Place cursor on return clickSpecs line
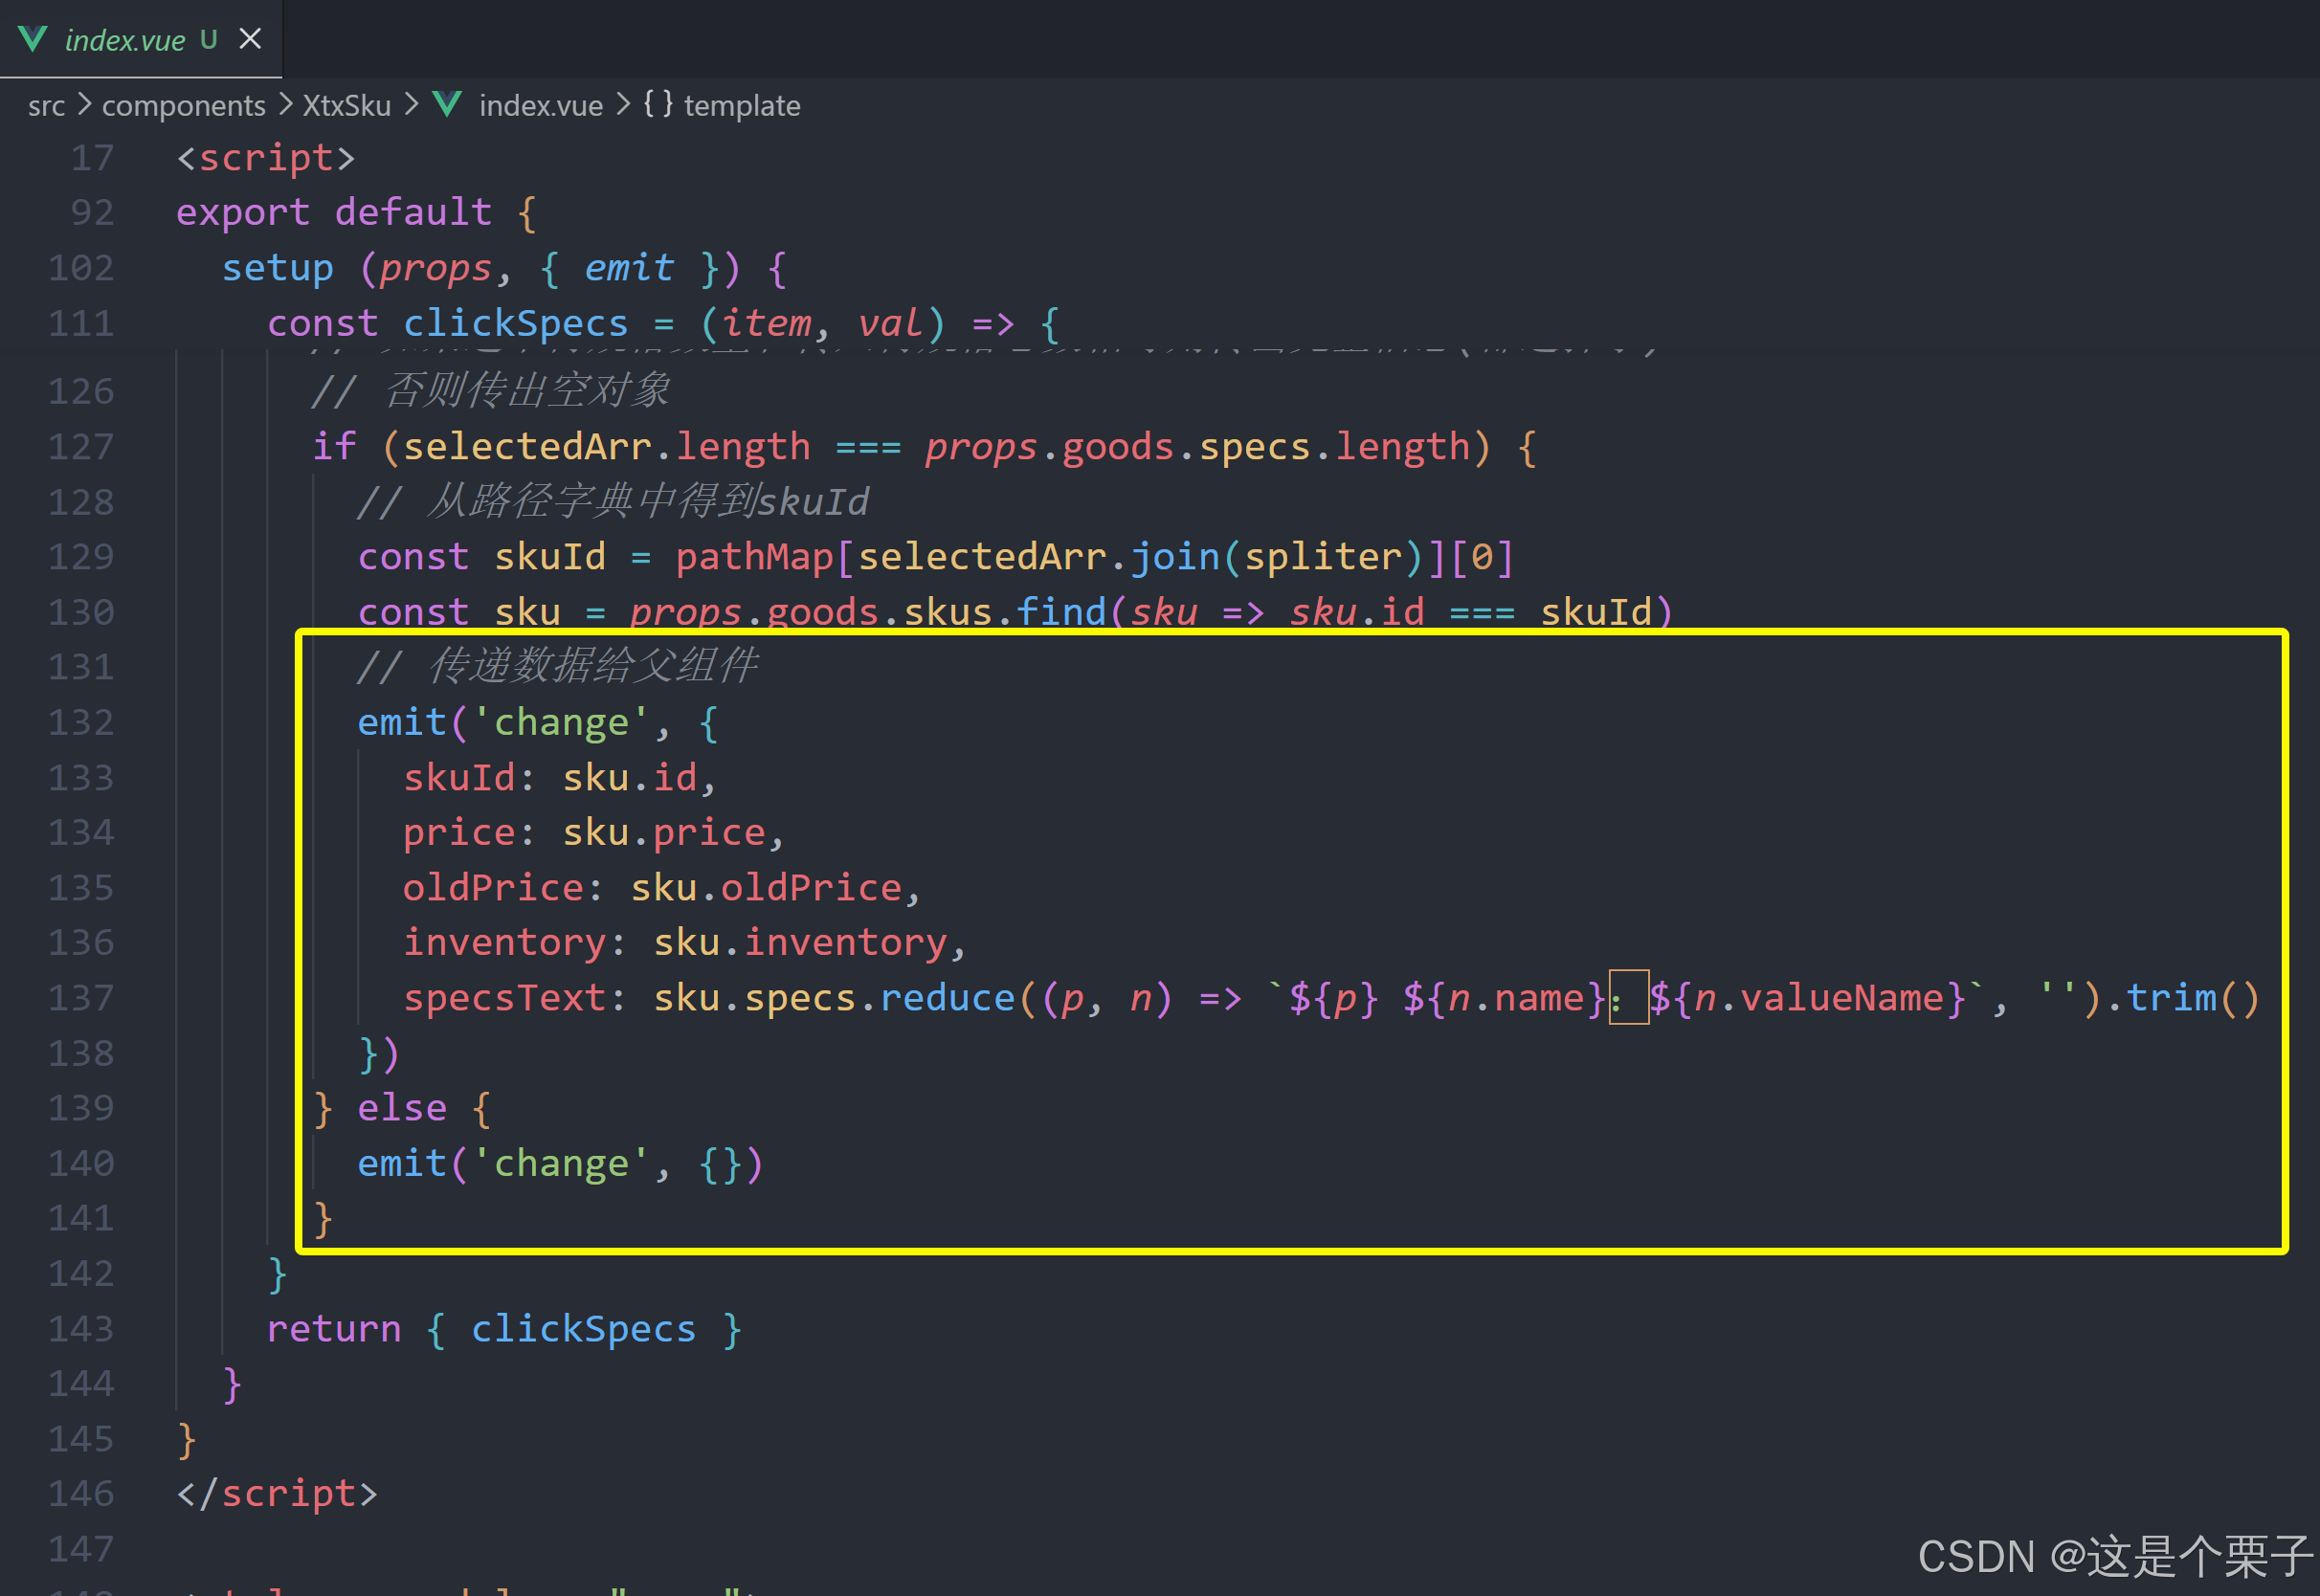The height and width of the screenshot is (1596, 2320). tap(503, 1329)
